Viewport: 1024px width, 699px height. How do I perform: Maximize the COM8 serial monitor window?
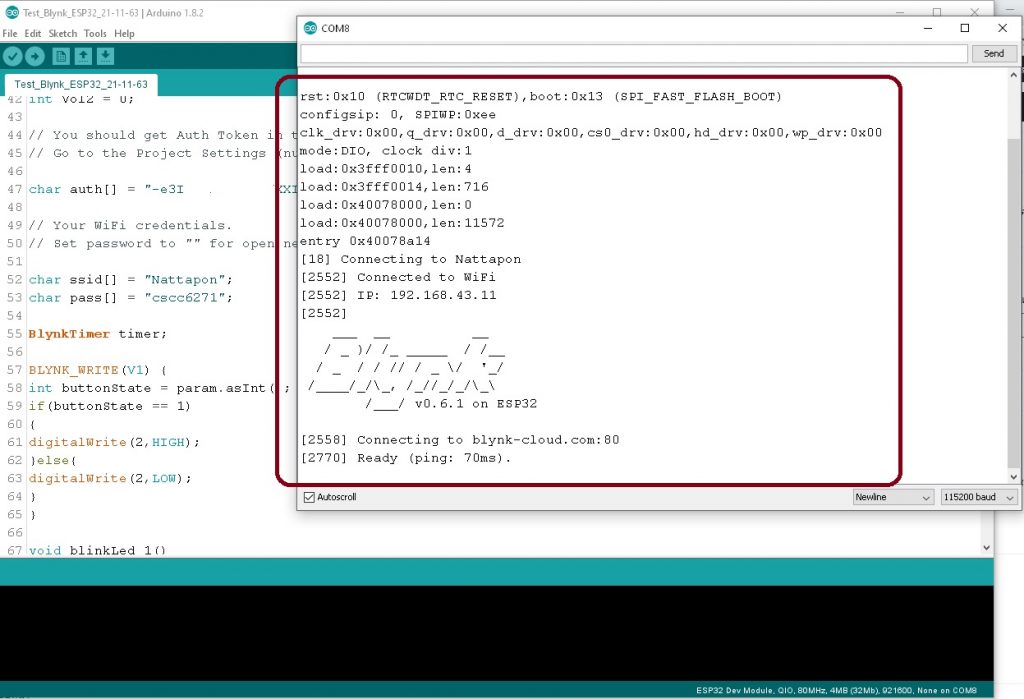965,28
